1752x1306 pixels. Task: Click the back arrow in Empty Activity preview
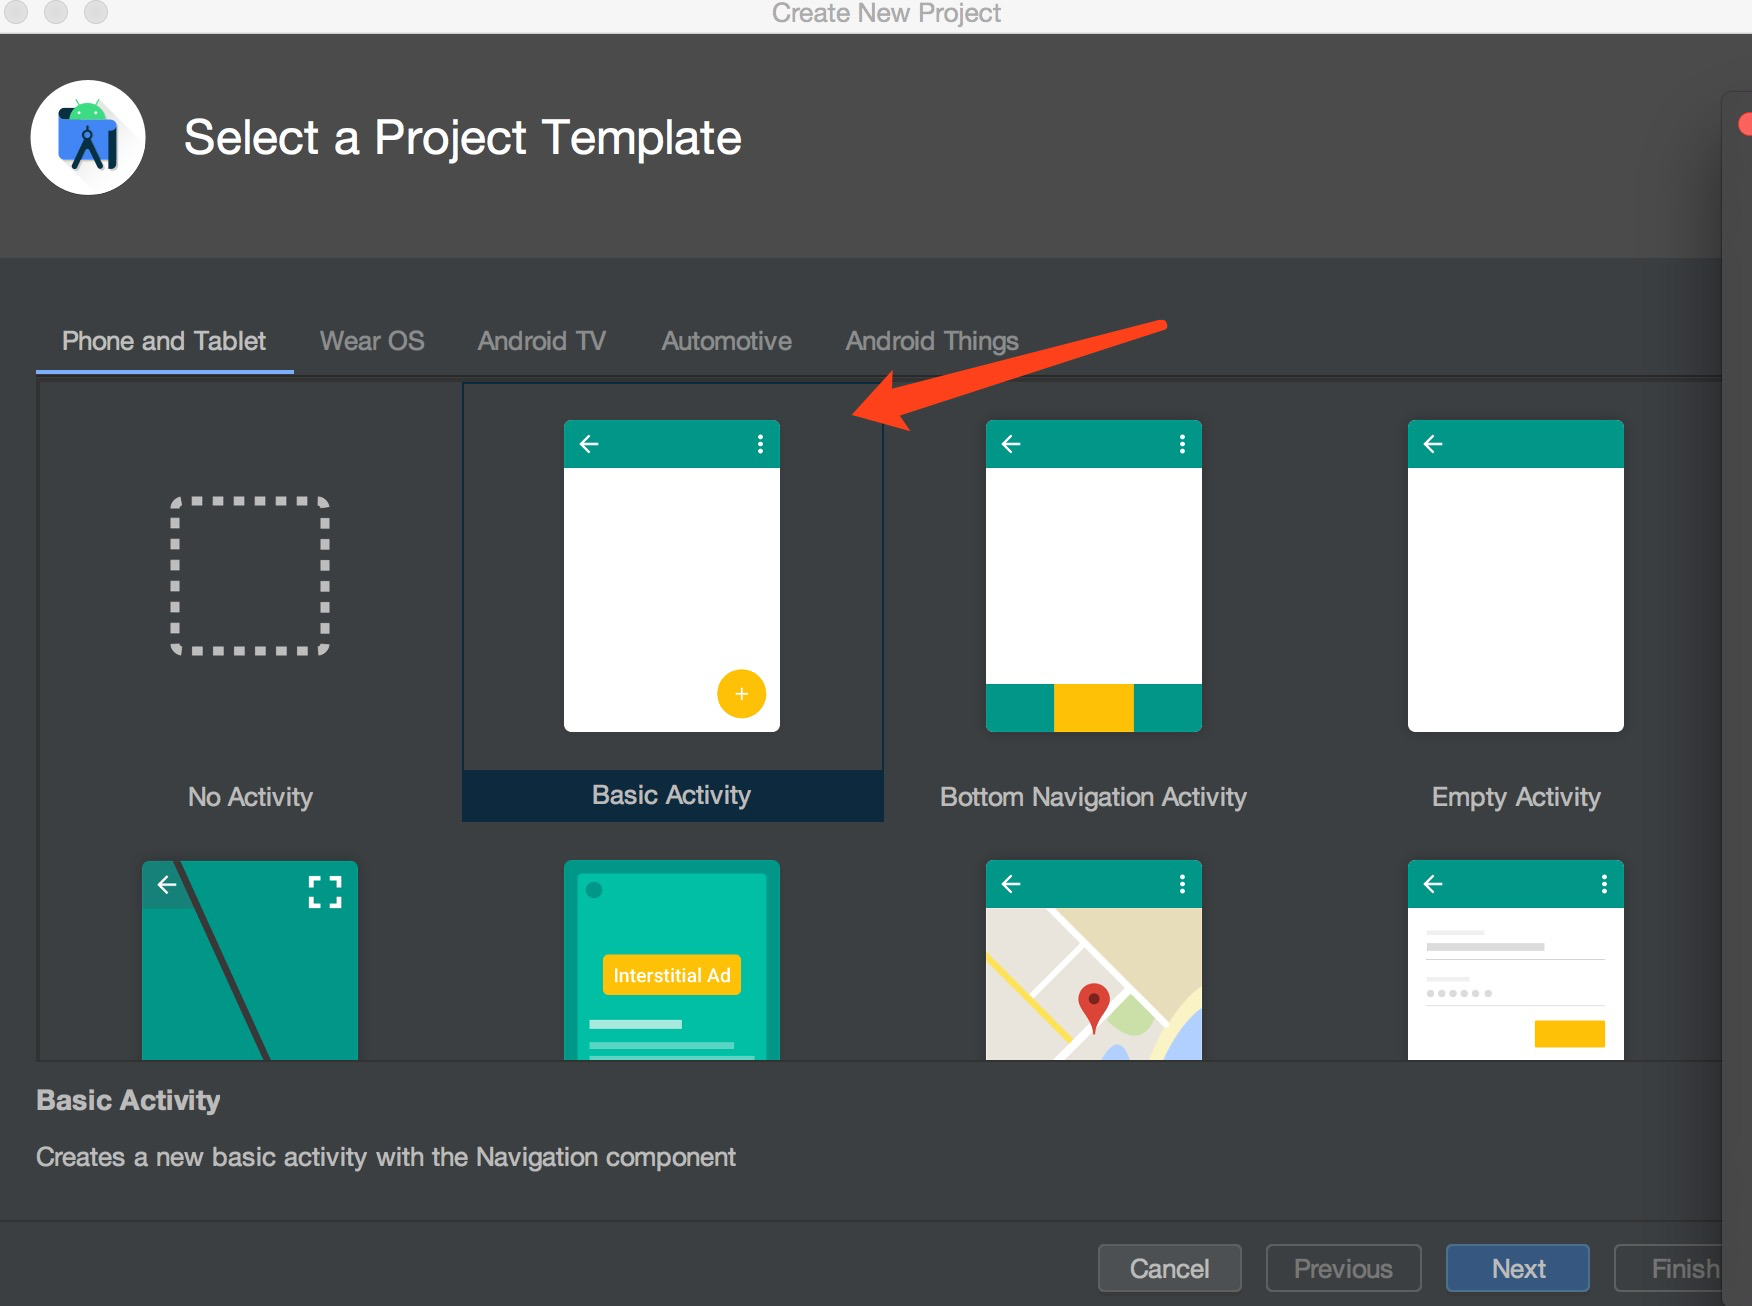point(1433,444)
